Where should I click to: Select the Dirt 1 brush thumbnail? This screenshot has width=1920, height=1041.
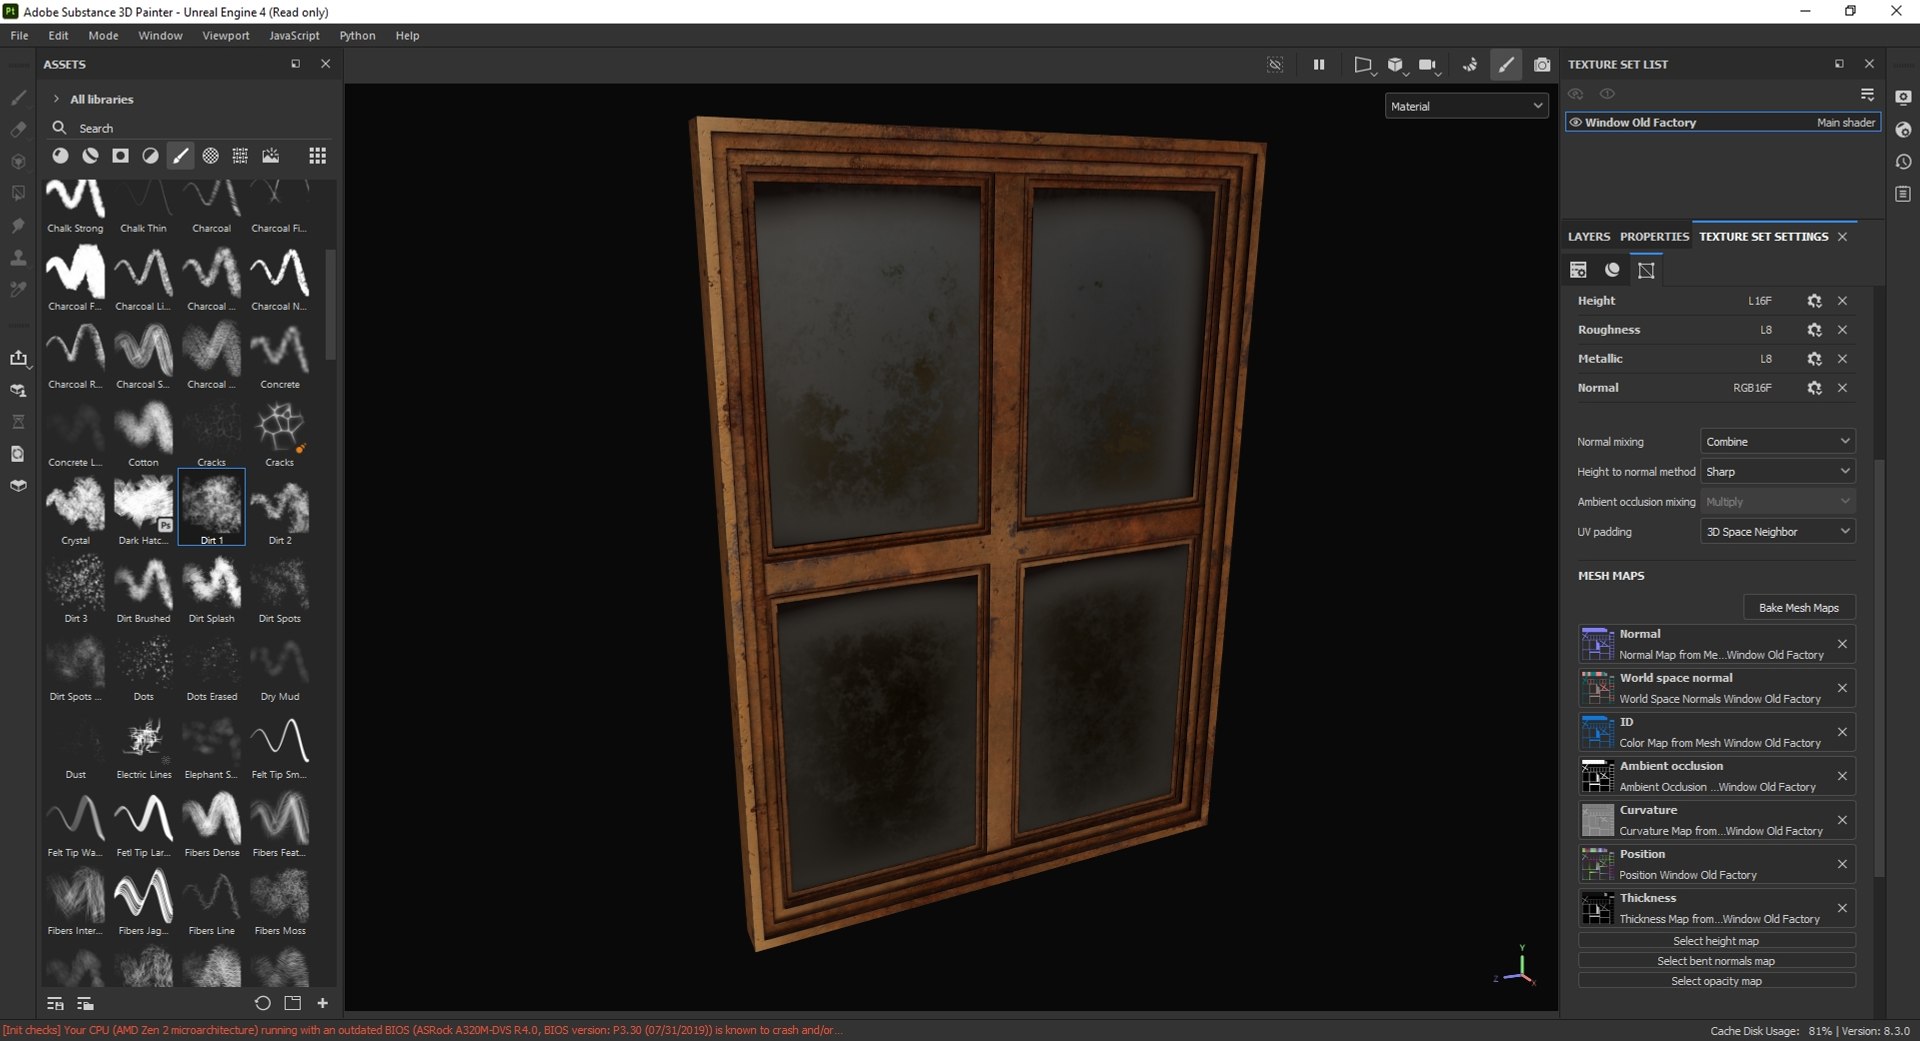tap(211, 507)
